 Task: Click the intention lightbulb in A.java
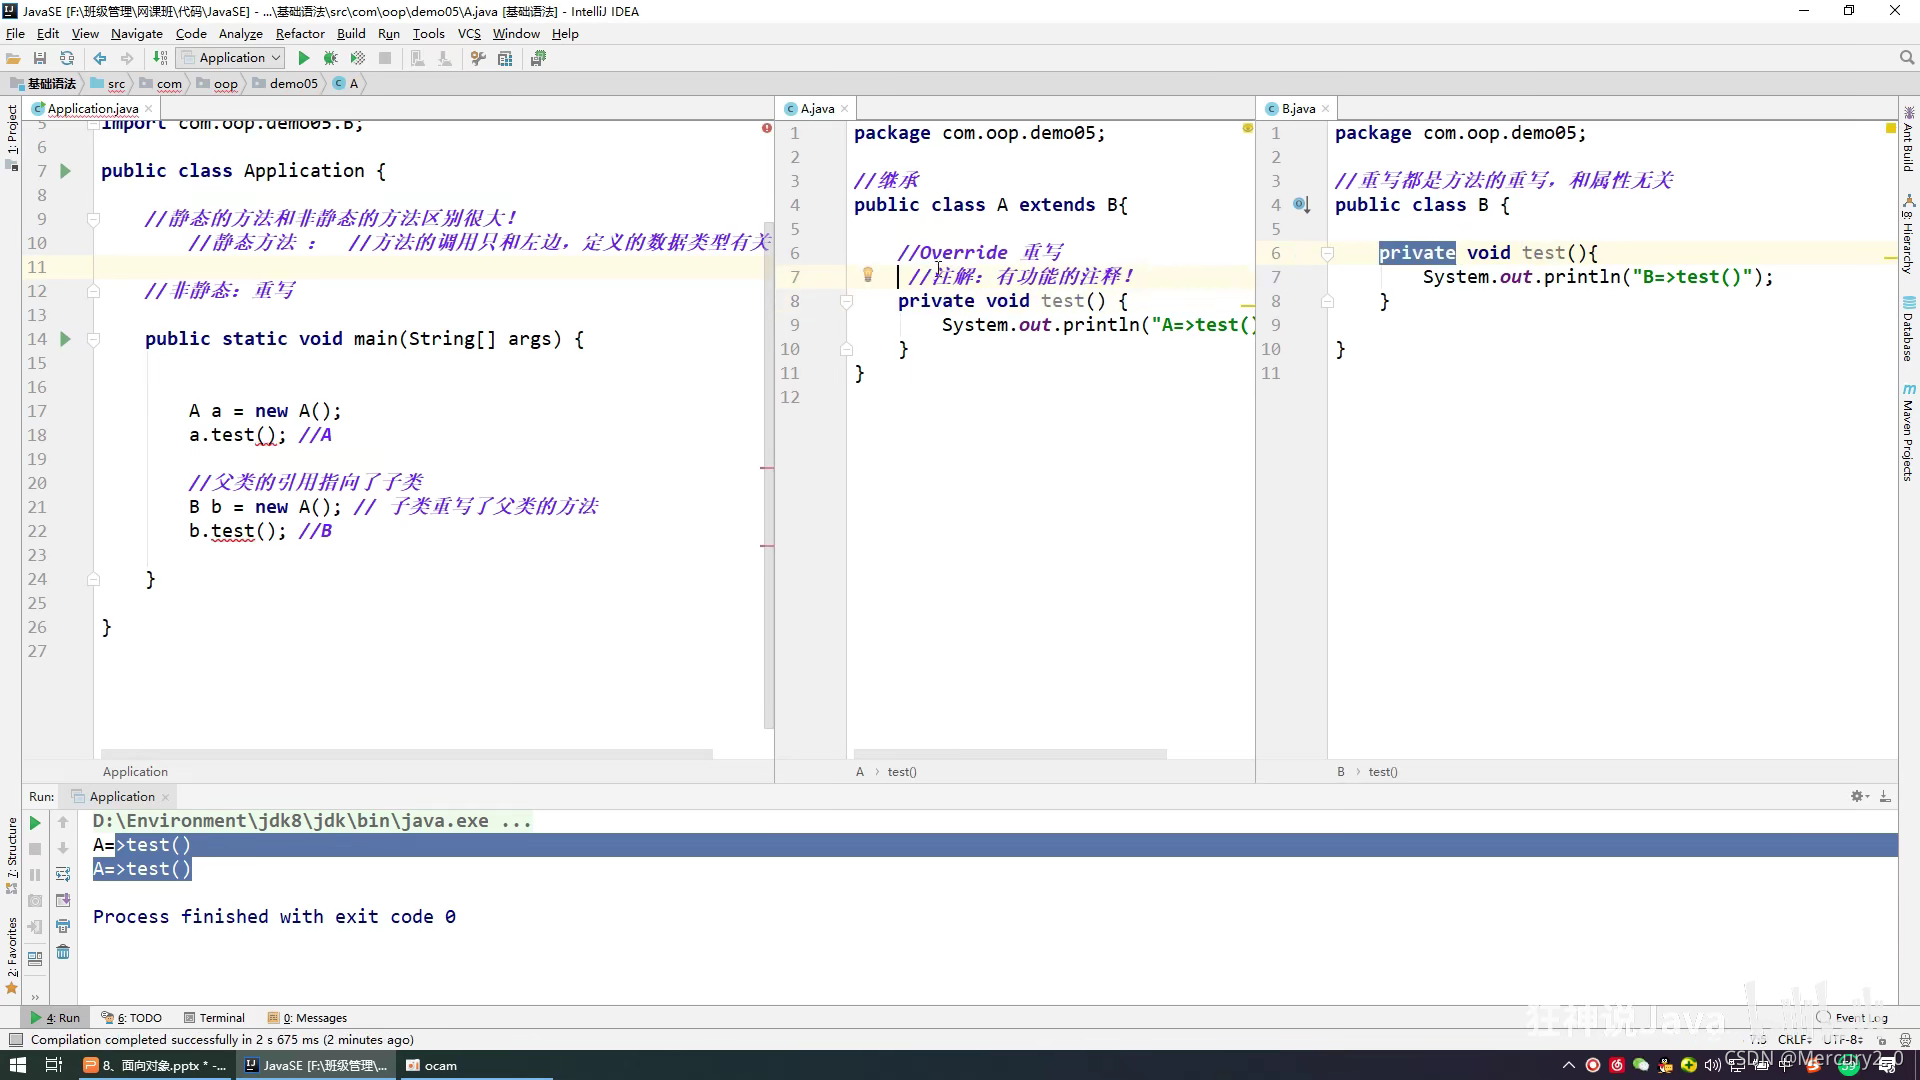pos(868,275)
